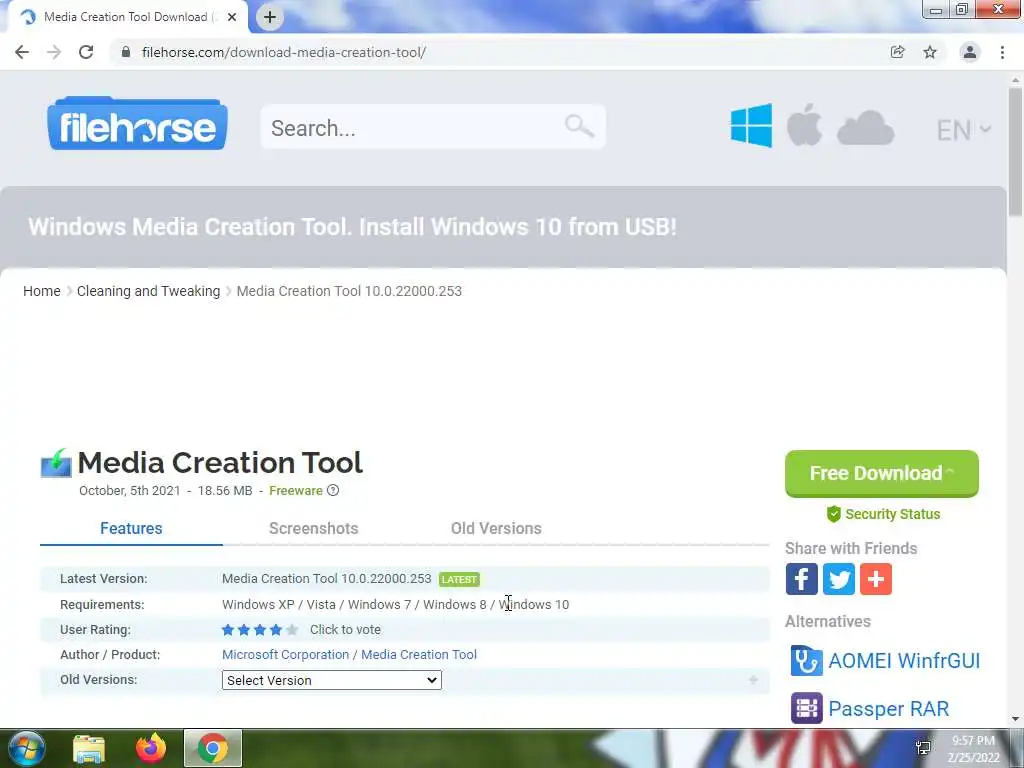Go back with the browser back arrow

point(22,52)
